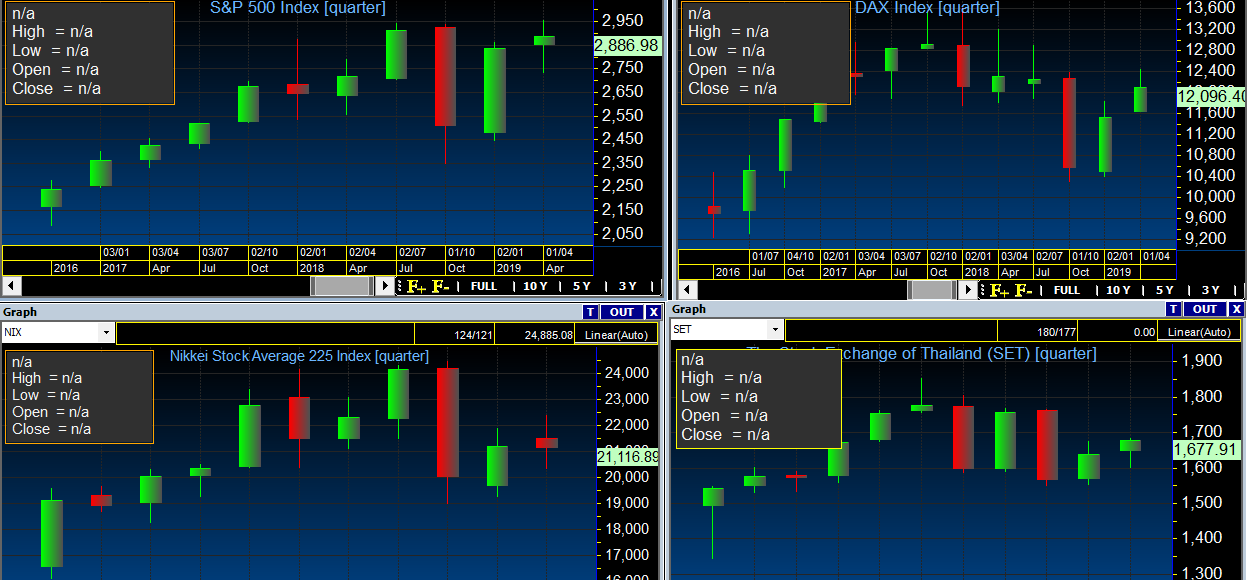The height and width of the screenshot is (580, 1247).
Task: Click the F- zoom-out icon on S&P 500 chart
Action: [440, 287]
